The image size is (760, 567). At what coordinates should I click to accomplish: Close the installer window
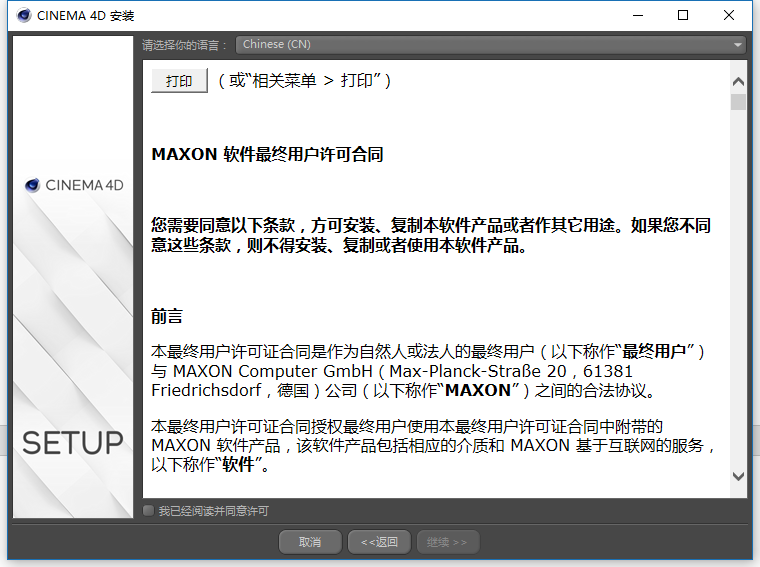point(728,16)
